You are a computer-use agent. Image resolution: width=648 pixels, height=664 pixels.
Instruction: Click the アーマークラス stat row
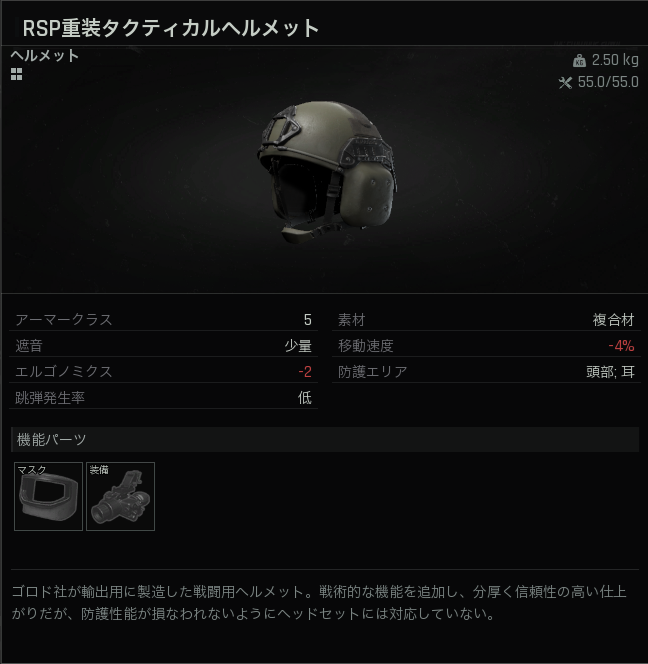[163, 320]
